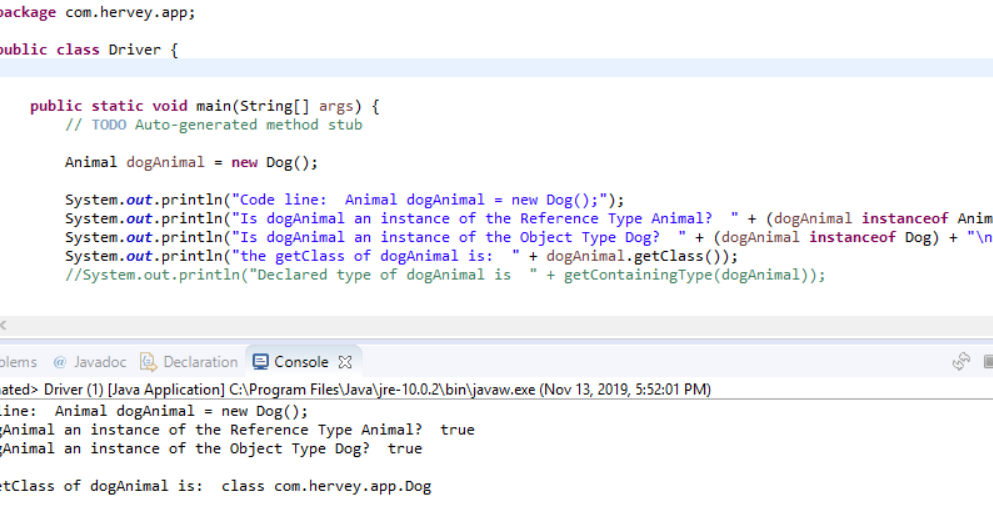993x521 pixels.
Task: Click the class name 'Driver' in the declaration
Action: click(134, 50)
